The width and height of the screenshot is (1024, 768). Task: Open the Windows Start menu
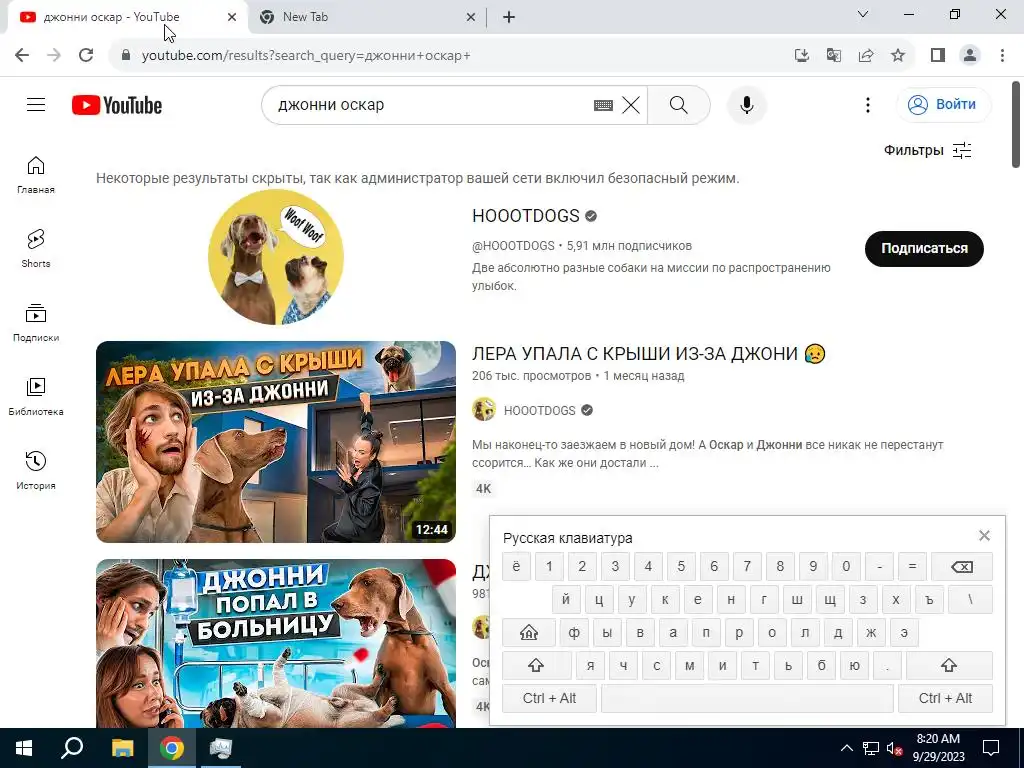coord(24,748)
